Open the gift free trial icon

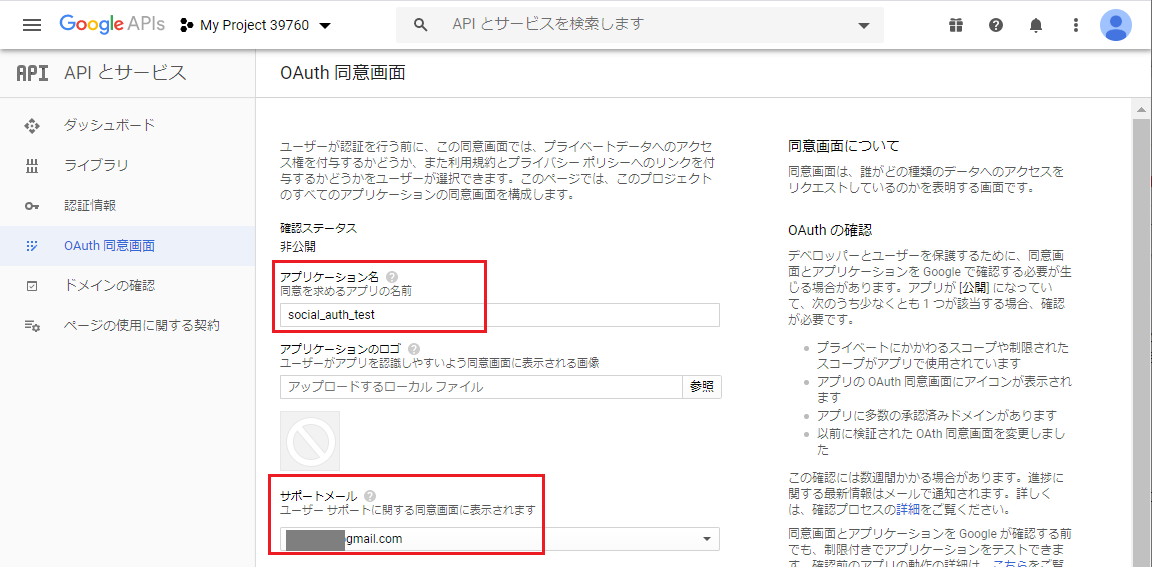[955, 26]
